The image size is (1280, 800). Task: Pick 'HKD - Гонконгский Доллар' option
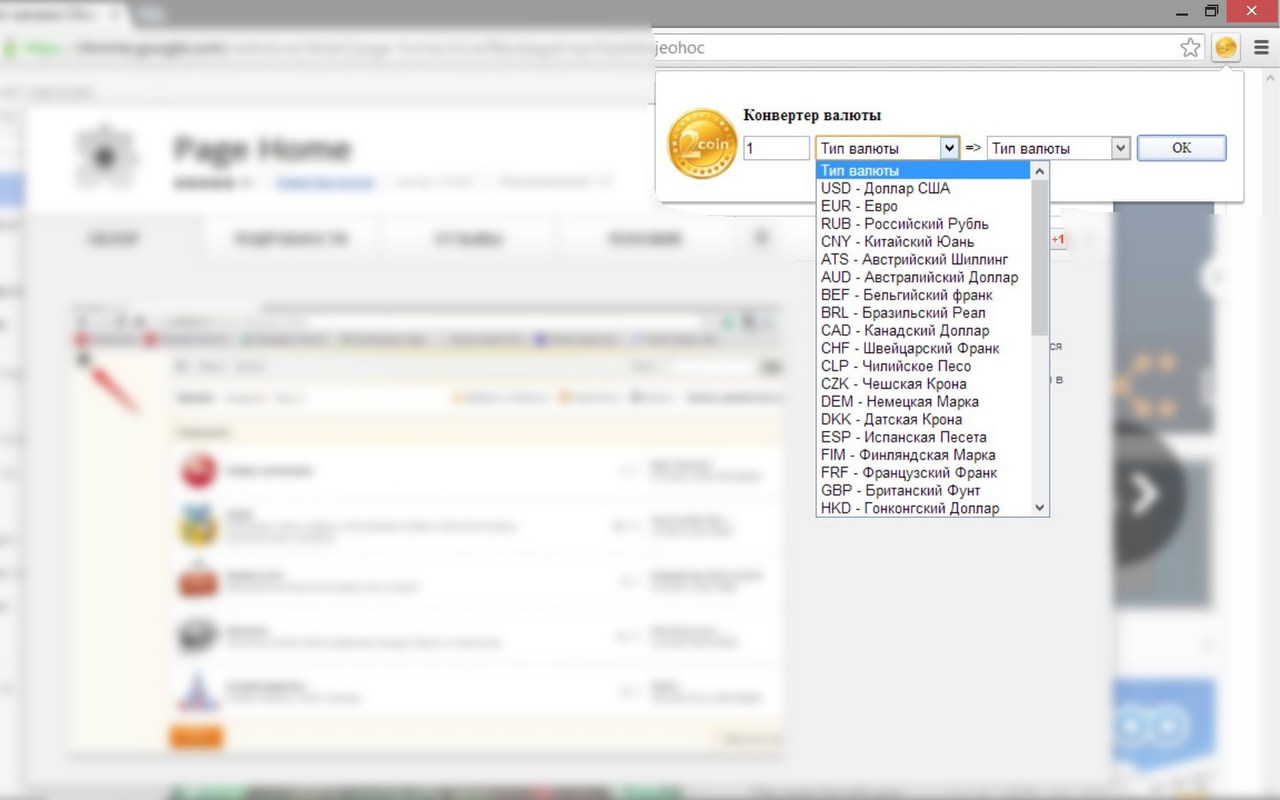pos(924,508)
